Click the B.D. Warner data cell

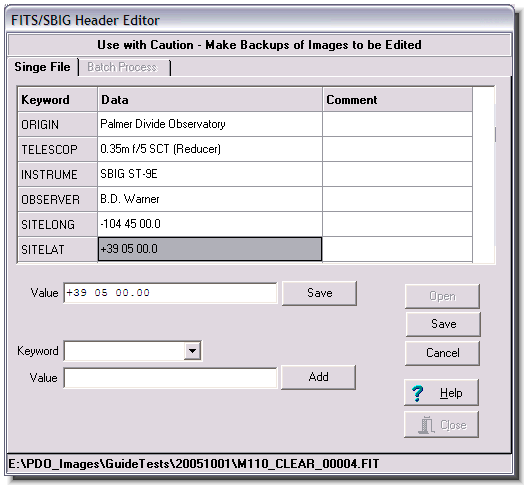coord(210,199)
